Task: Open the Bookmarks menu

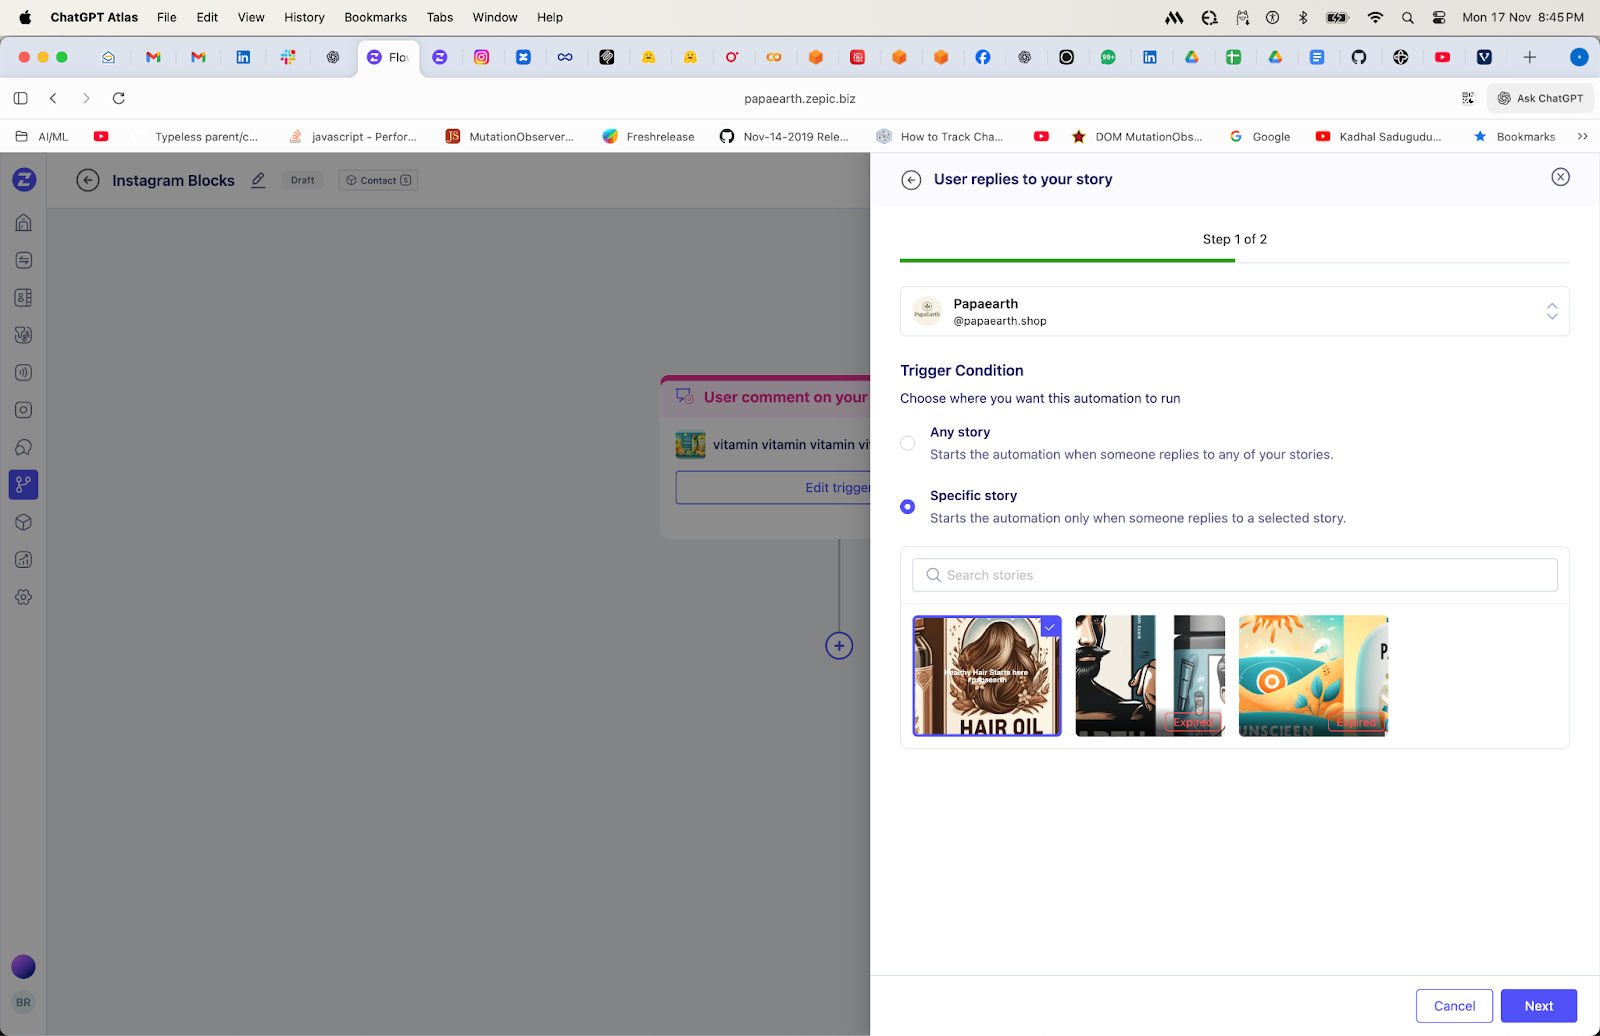Action: [376, 17]
